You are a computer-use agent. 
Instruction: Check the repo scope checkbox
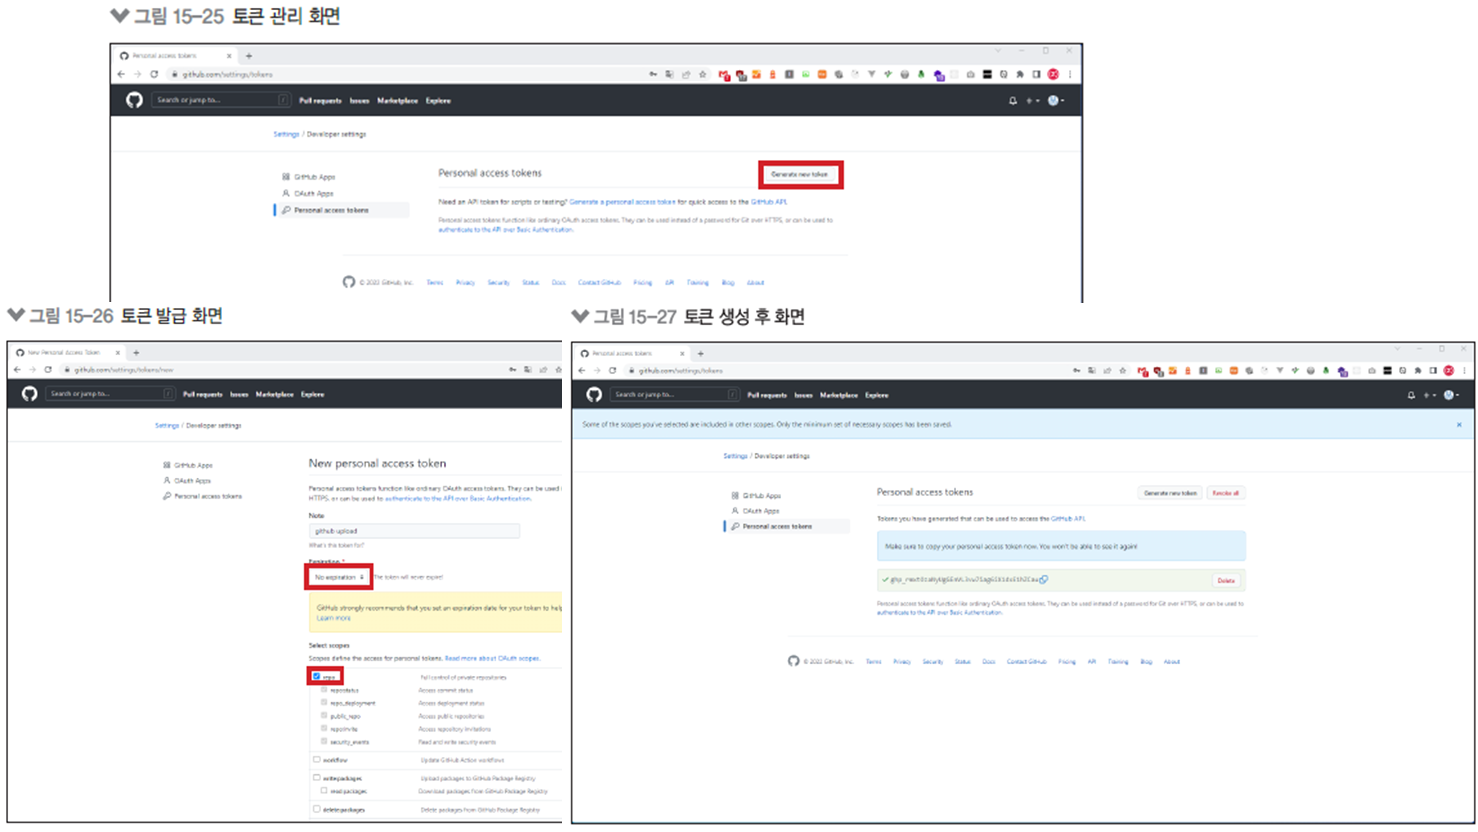[x=317, y=677]
